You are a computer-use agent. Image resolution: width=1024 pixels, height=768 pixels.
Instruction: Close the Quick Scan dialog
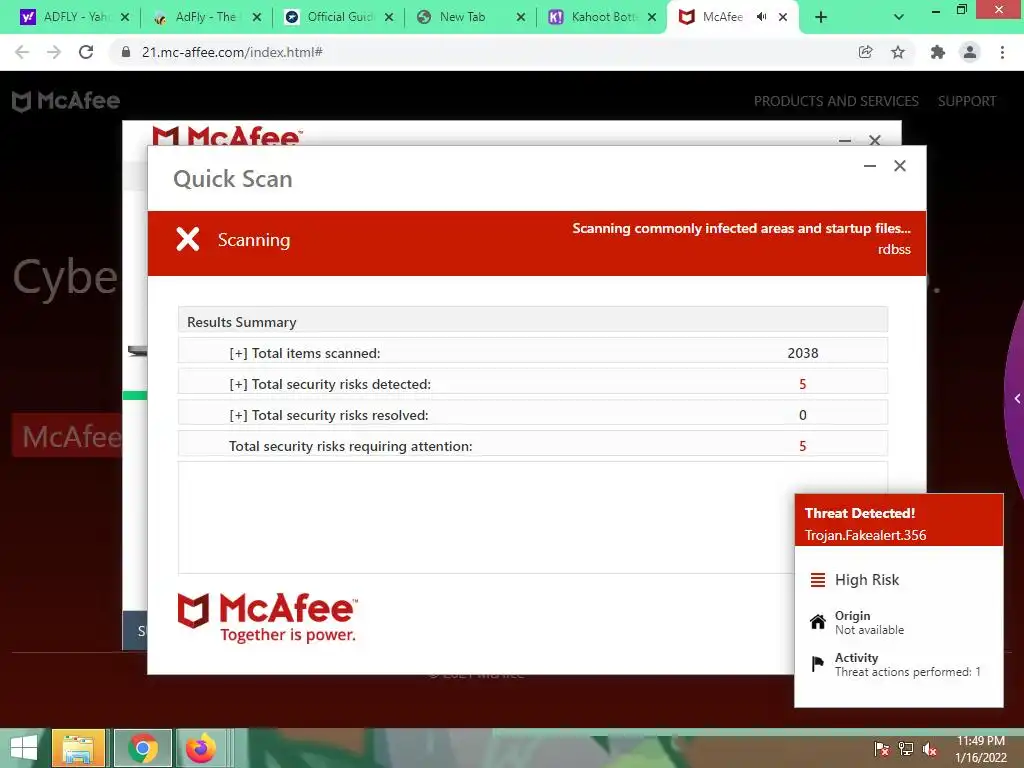click(900, 166)
